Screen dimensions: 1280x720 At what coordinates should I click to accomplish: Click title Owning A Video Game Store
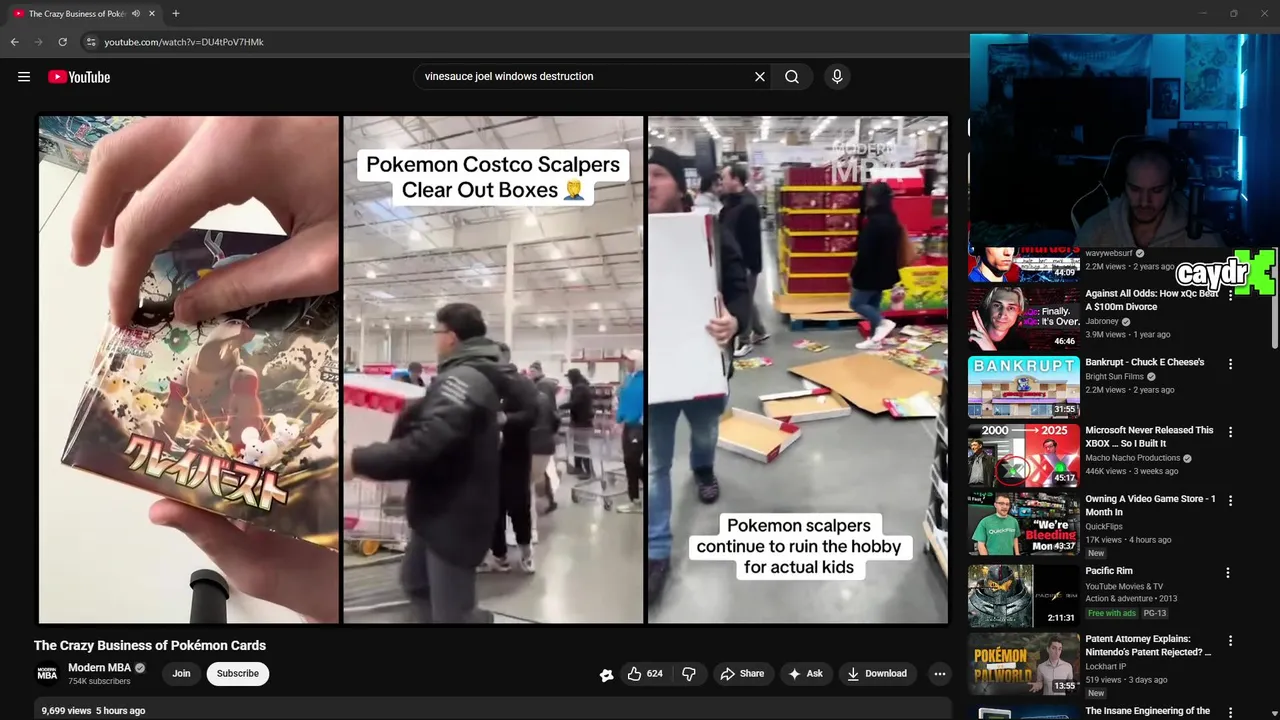pyautogui.click(x=1151, y=505)
